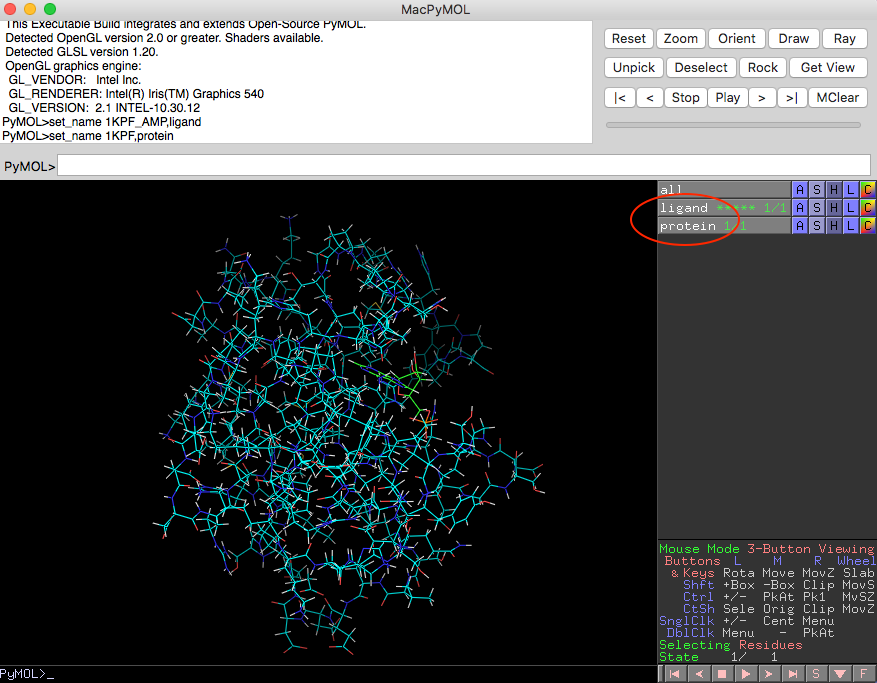Click the Play movie button
The height and width of the screenshot is (683, 877).
(x=728, y=97)
